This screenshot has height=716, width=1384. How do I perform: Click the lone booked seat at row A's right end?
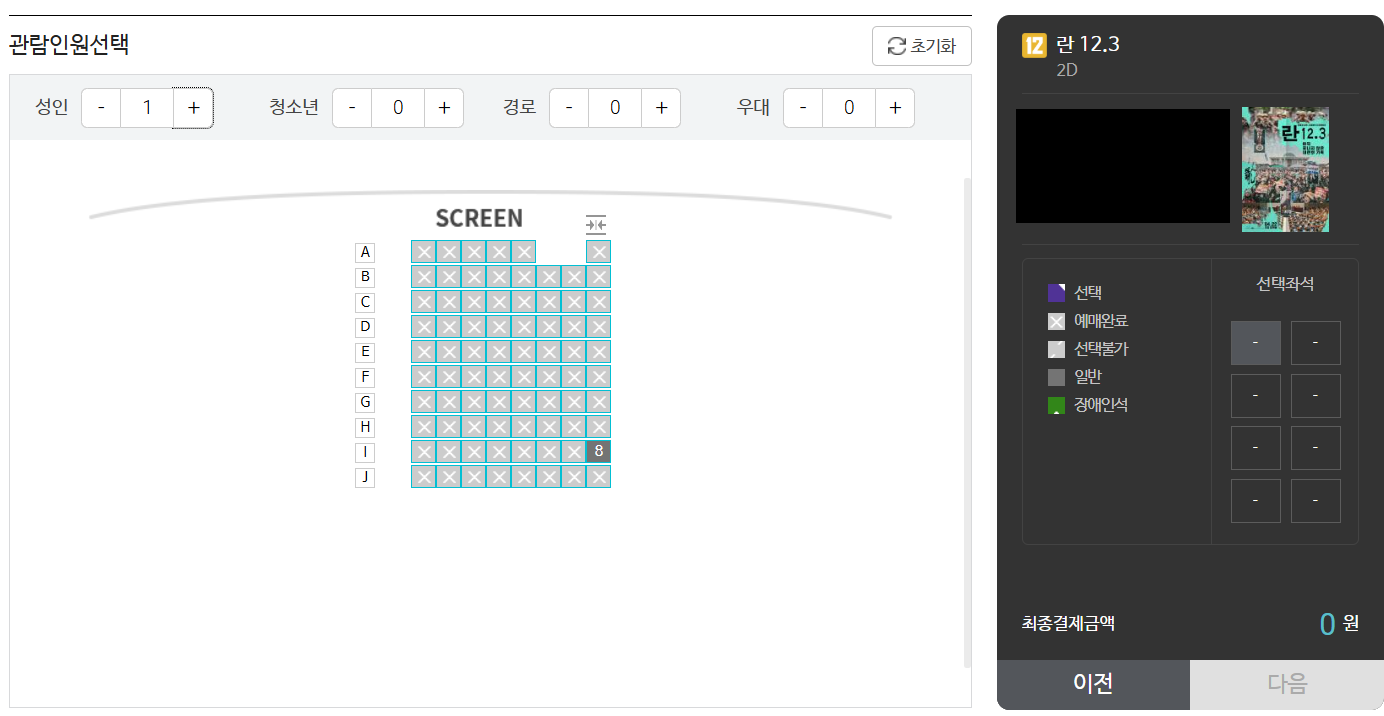click(x=598, y=252)
